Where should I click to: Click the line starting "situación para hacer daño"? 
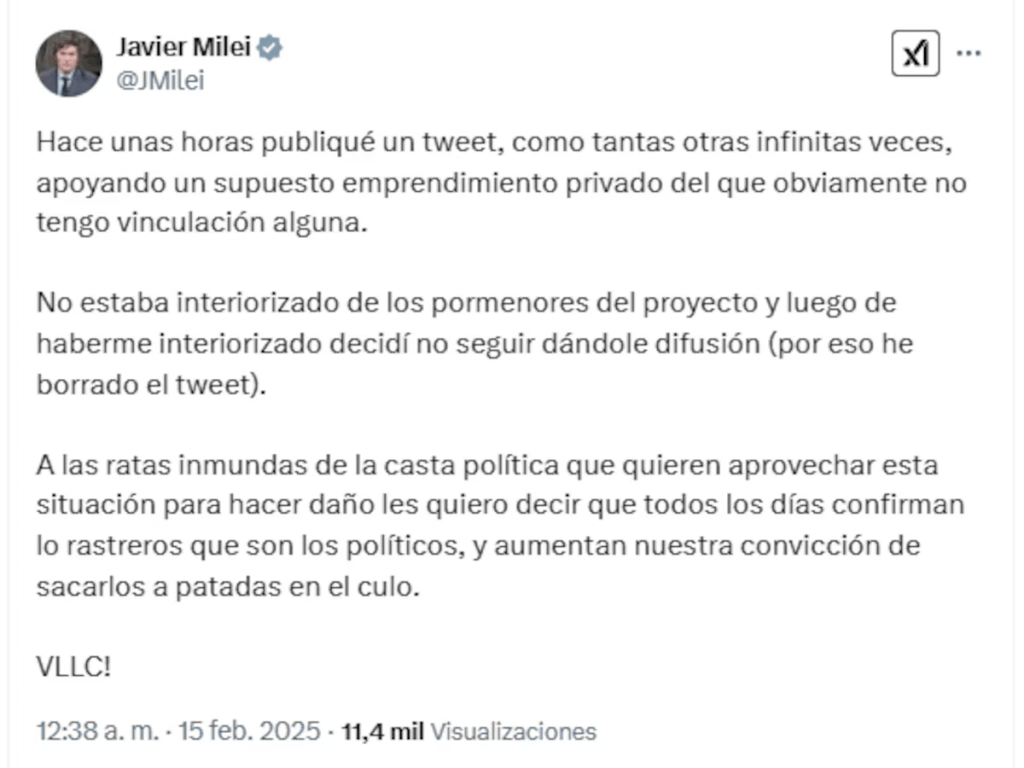tap(500, 505)
